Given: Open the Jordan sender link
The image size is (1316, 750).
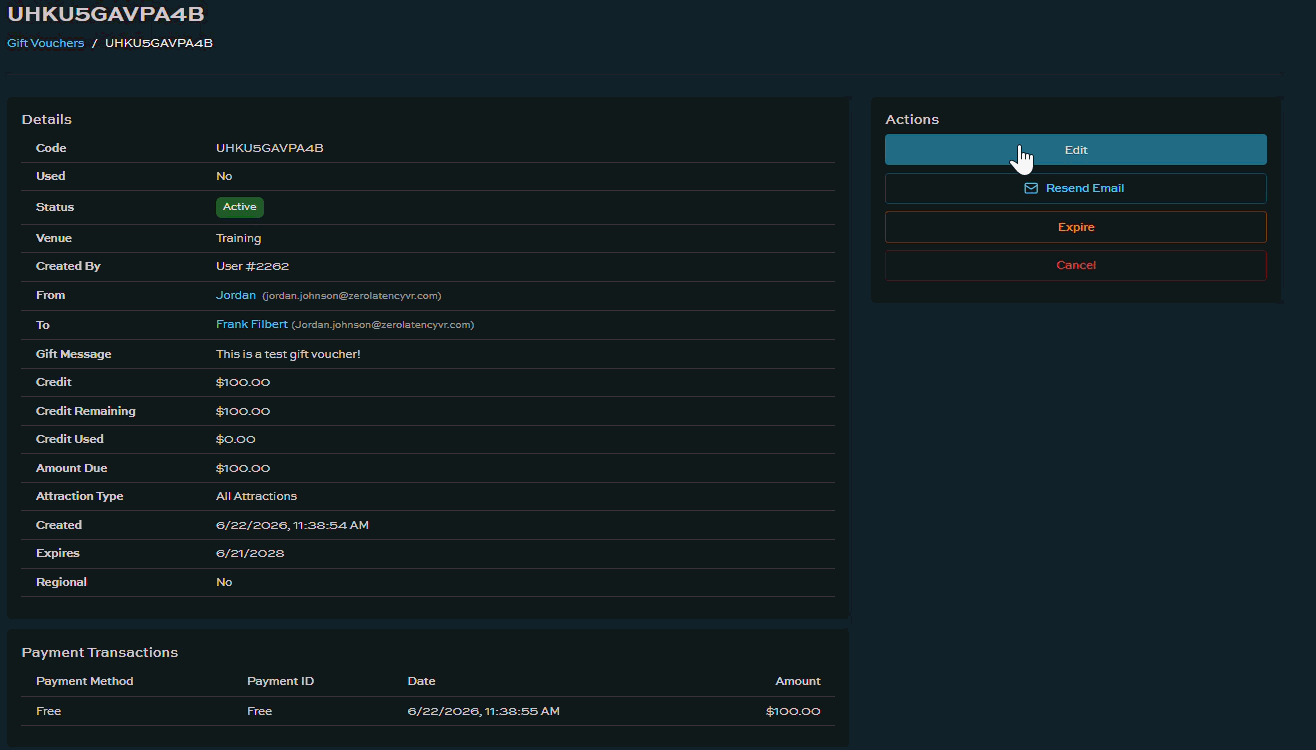Looking at the screenshot, I should tap(236, 295).
